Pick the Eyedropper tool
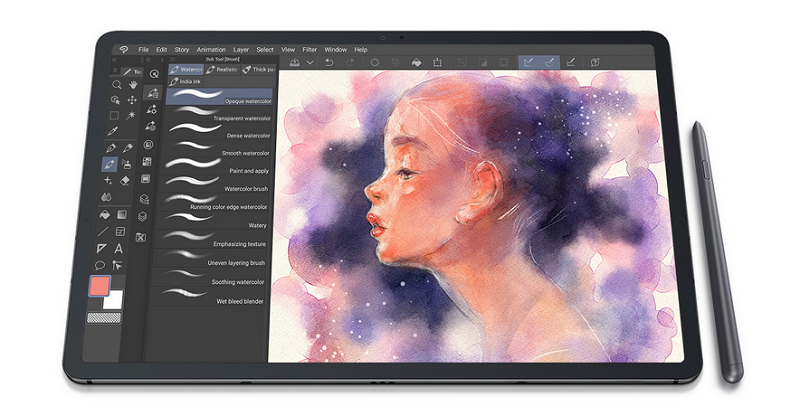 tap(114, 132)
